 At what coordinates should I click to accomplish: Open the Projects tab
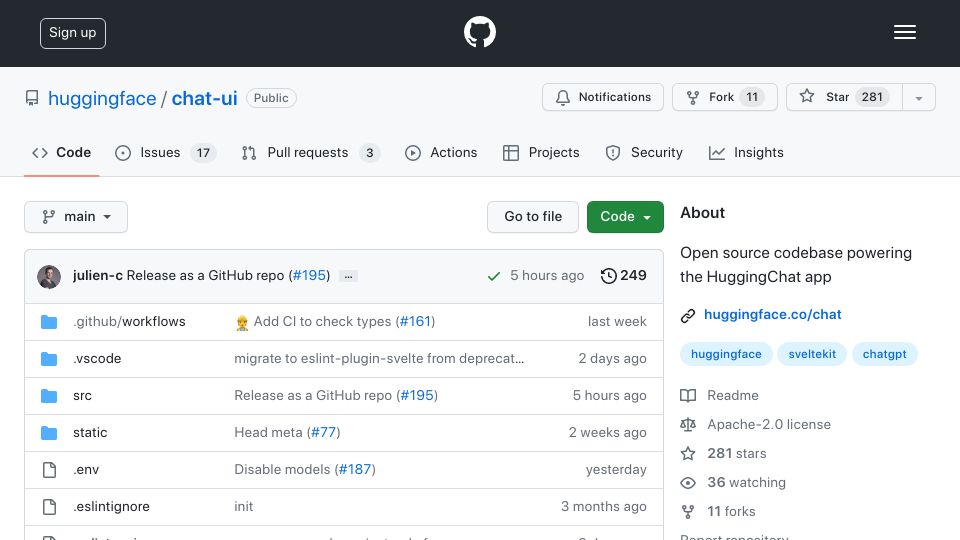click(541, 152)
